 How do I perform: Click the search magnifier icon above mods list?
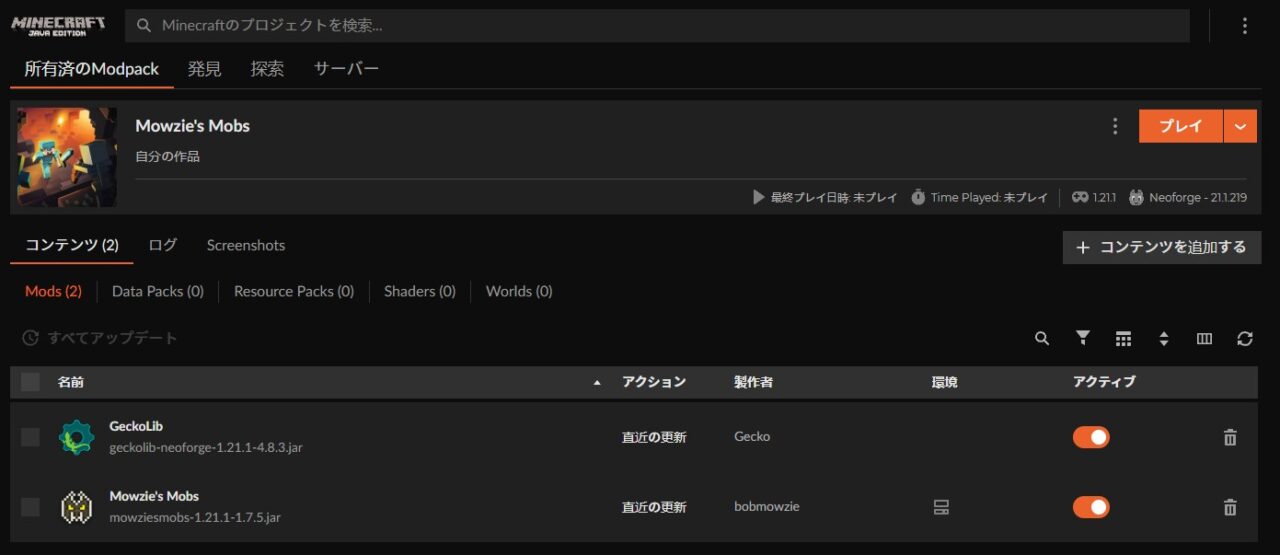point(1042,339)
